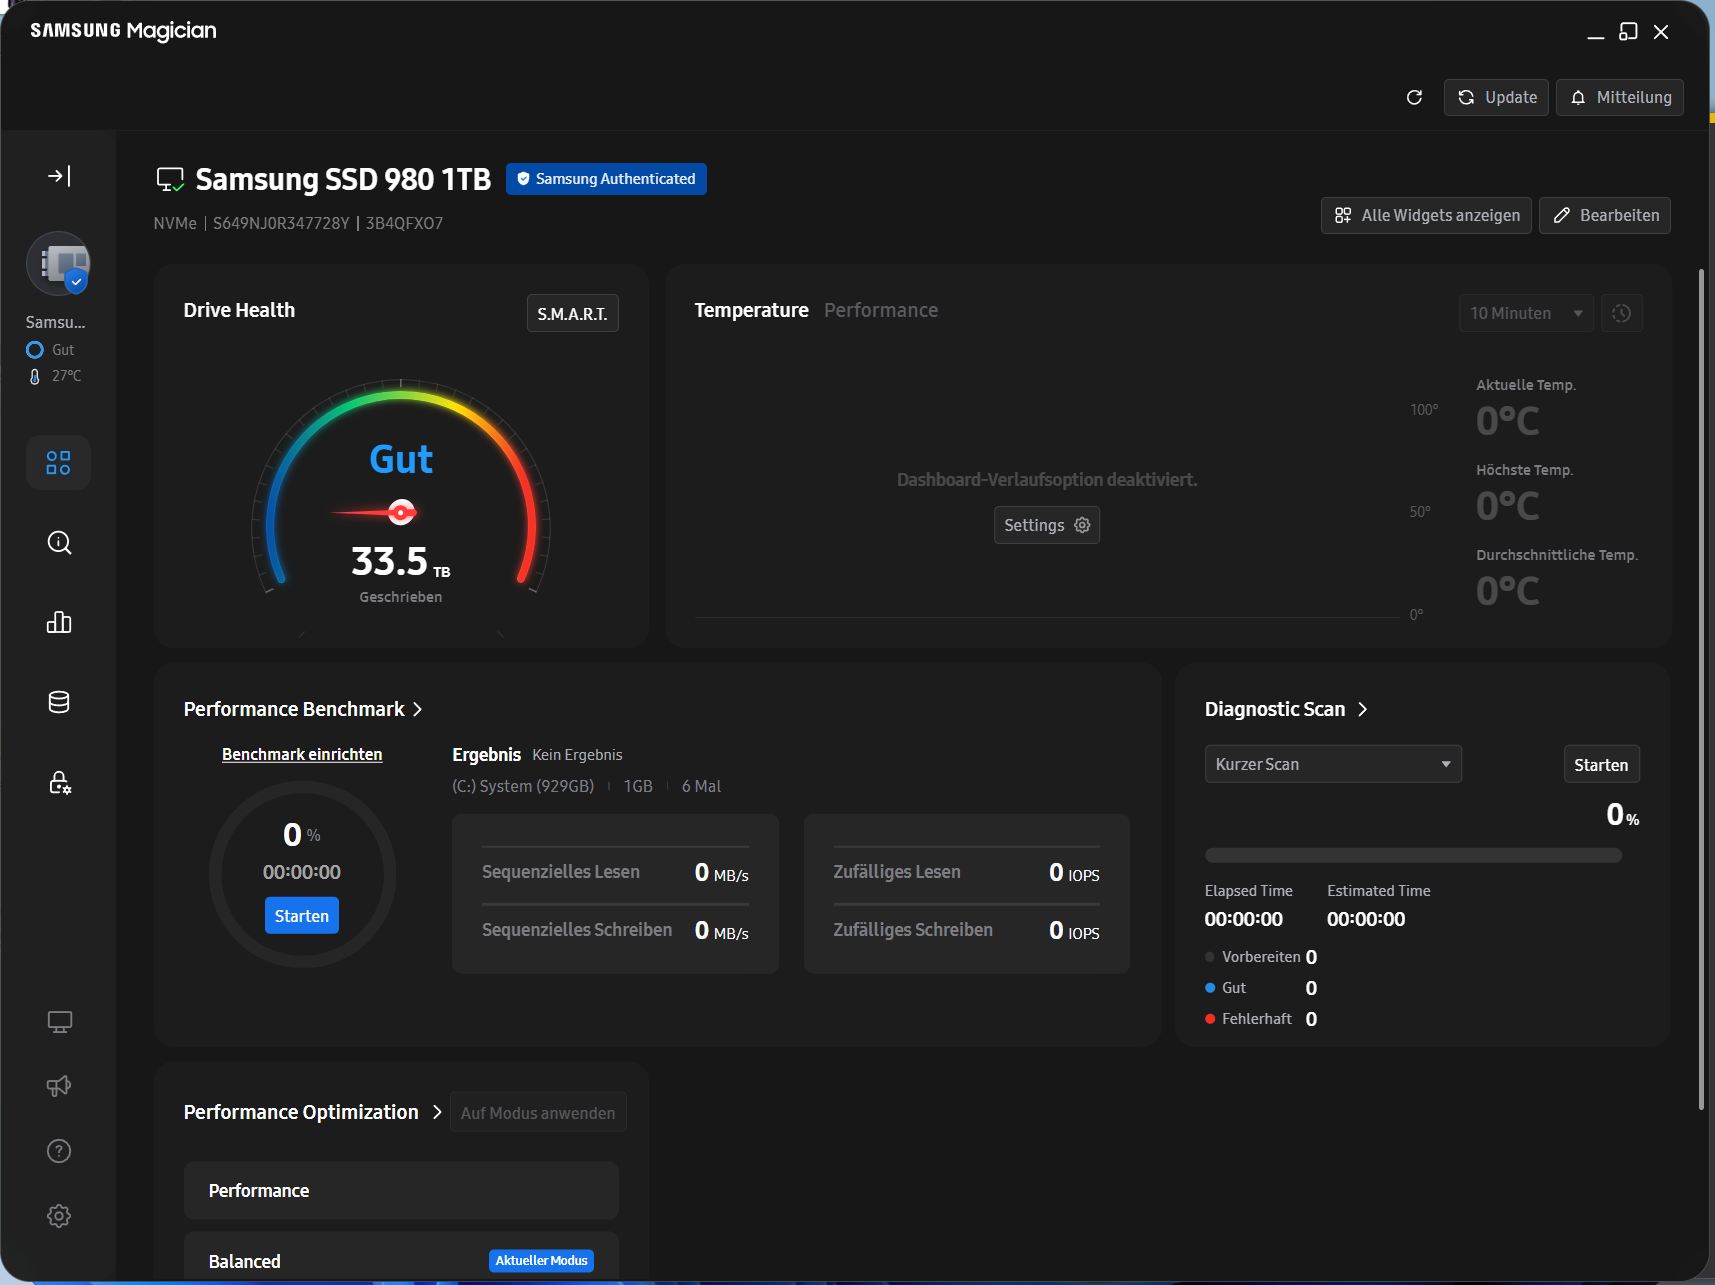1715x1285 pixels.
Task: Open drive details magnifier icon in sidebar
Action: [x=59, y=543]
